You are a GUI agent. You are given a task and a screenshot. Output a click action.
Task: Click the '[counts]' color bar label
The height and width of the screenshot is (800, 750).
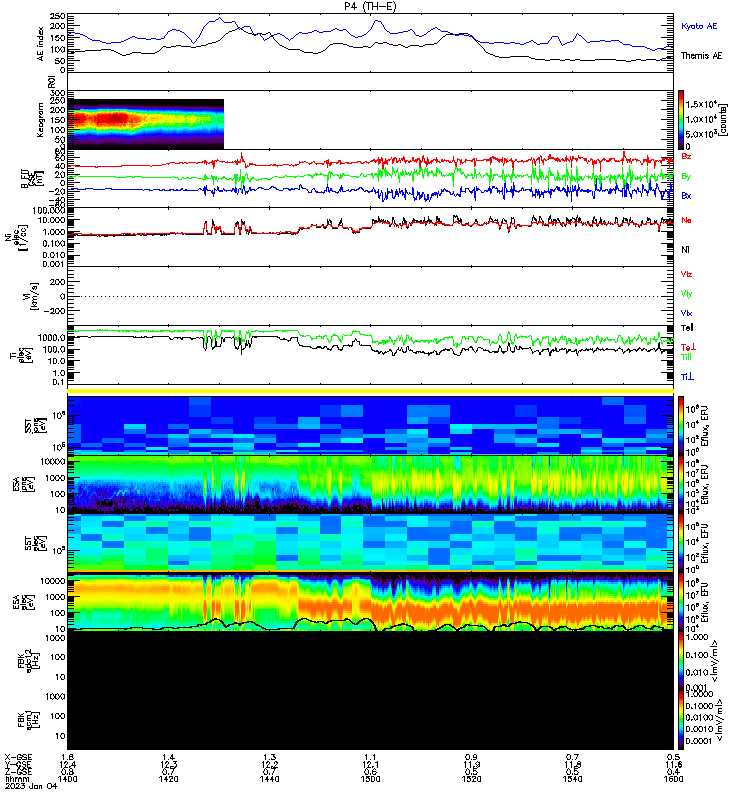723,120
